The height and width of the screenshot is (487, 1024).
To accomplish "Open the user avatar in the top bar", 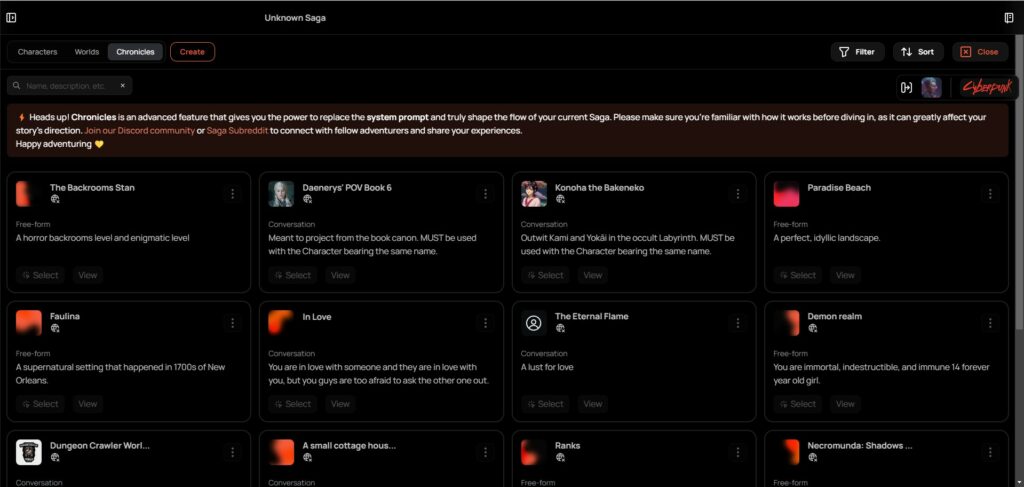I will coord(931,87).
